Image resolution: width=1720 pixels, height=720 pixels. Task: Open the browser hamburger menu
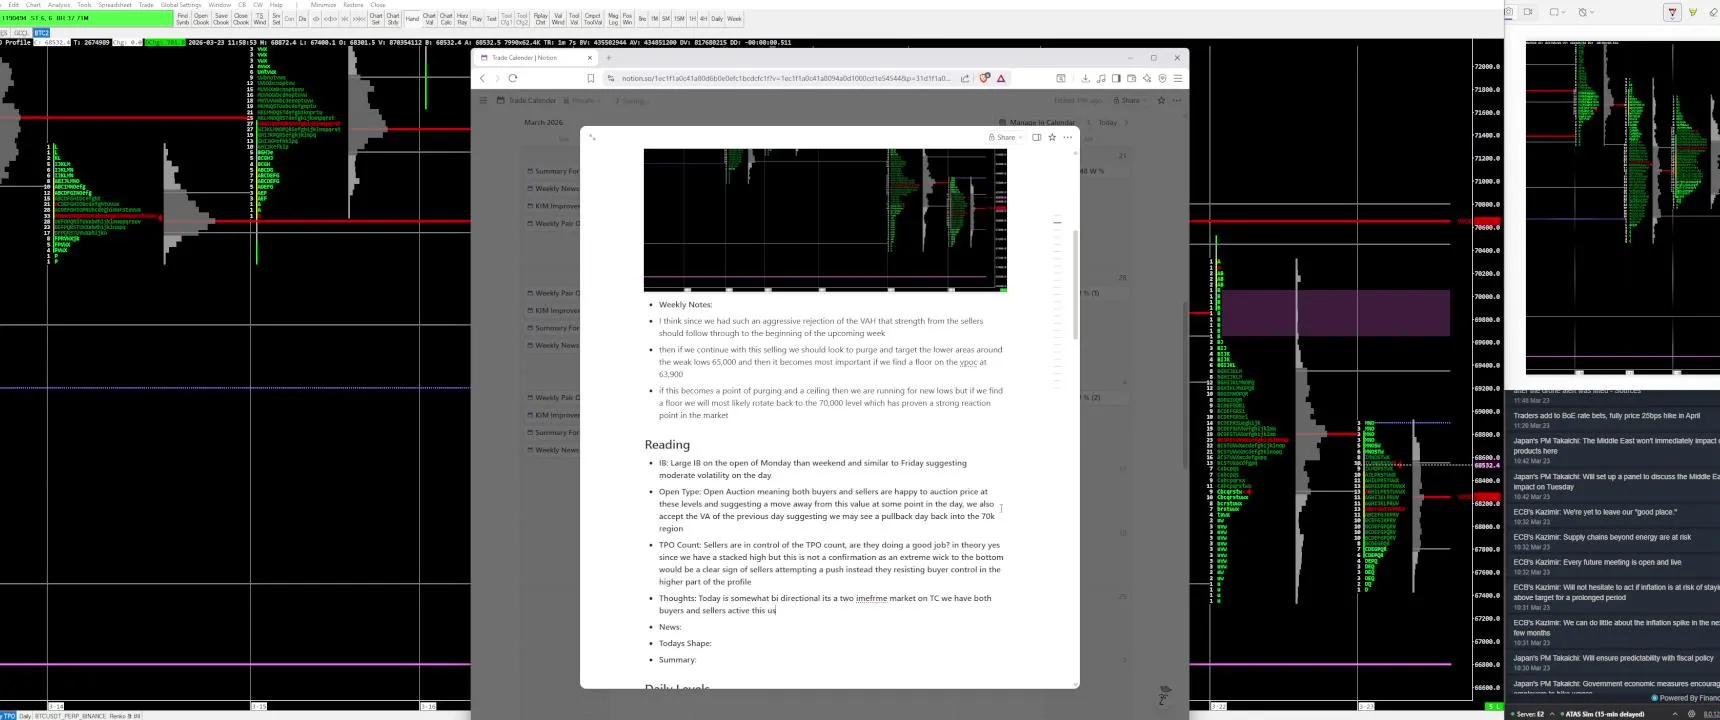(1178, 78)
